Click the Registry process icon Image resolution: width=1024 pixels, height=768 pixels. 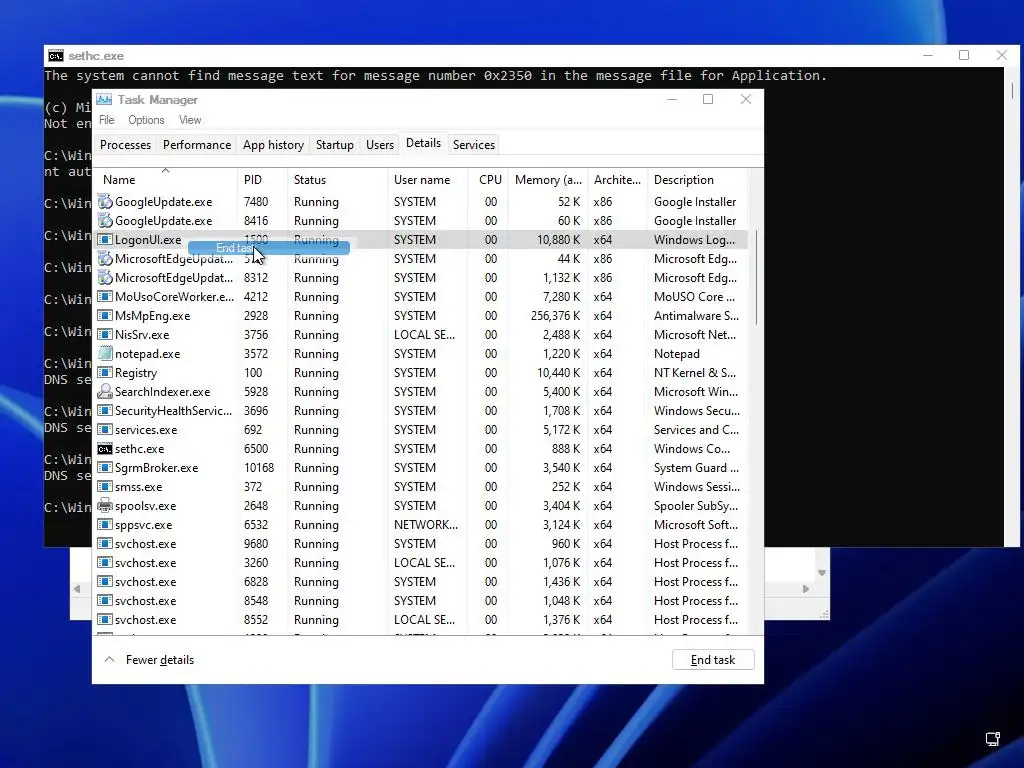click(x=104, y=372)
